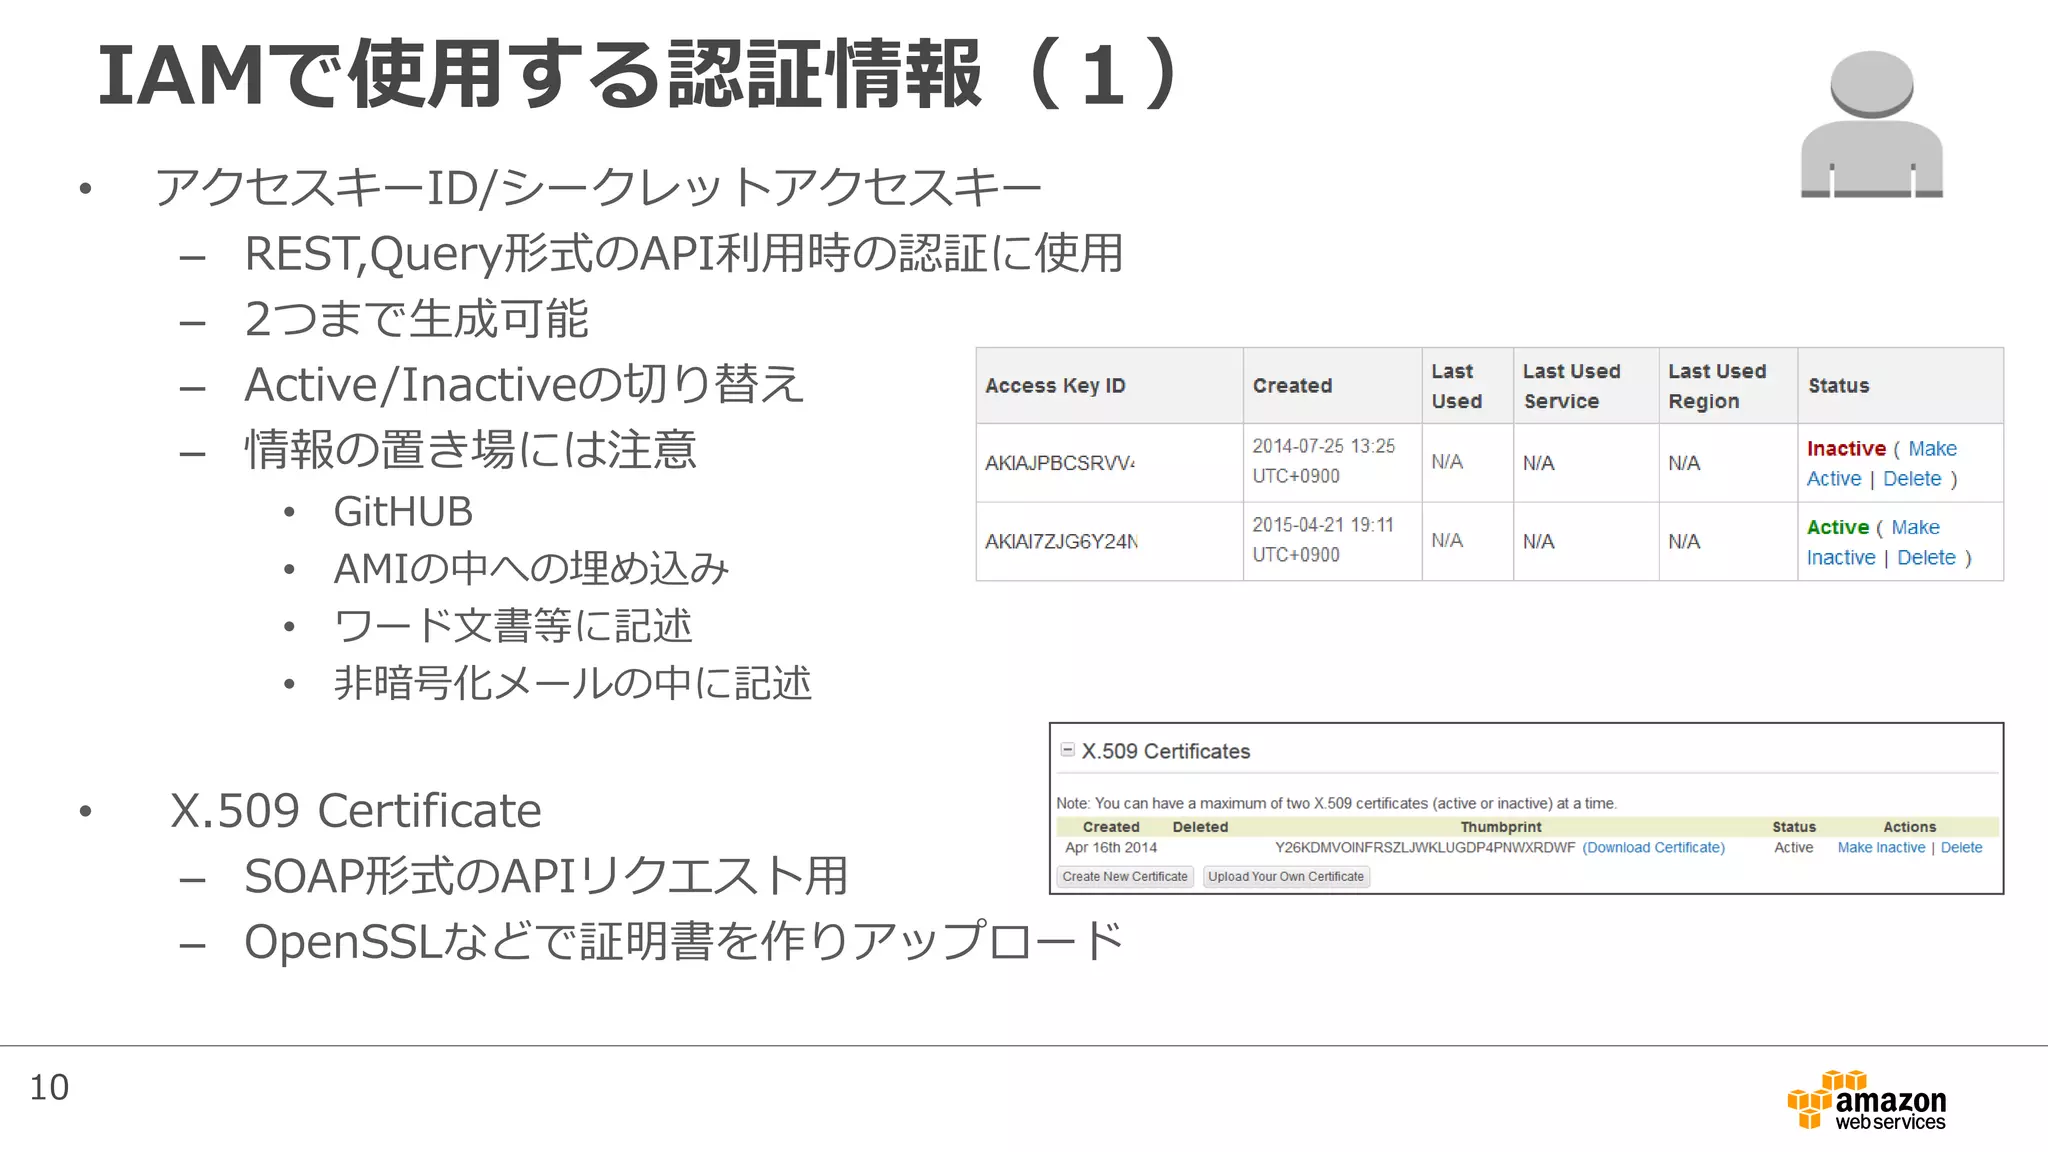Delete the active AKIAI7ZJG6Y24N access key
The width and height of the screenshot is (2048, 1152).
[1926, 557]
